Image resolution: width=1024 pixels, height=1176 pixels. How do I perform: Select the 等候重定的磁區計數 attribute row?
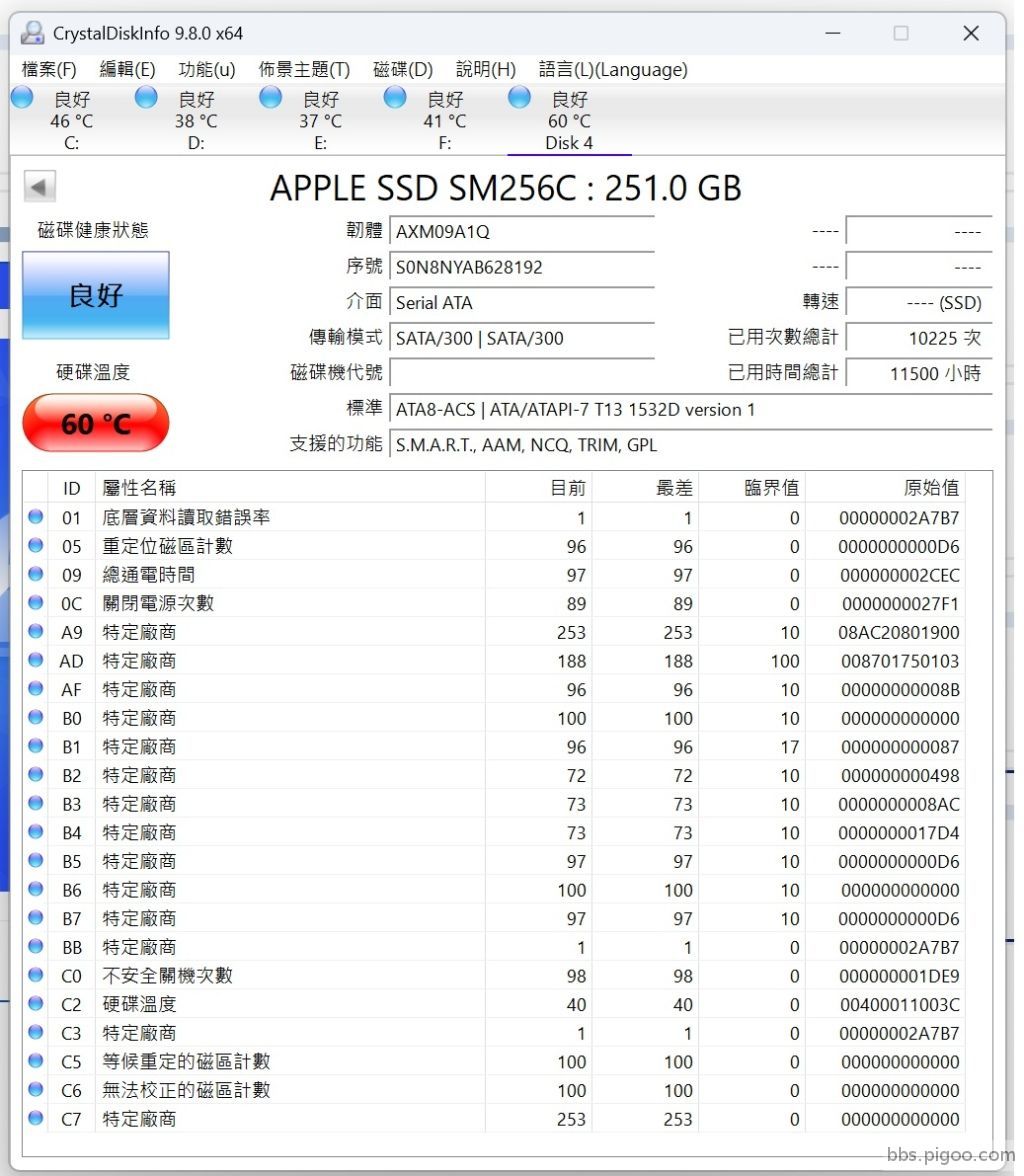[x=494, y=1062]
